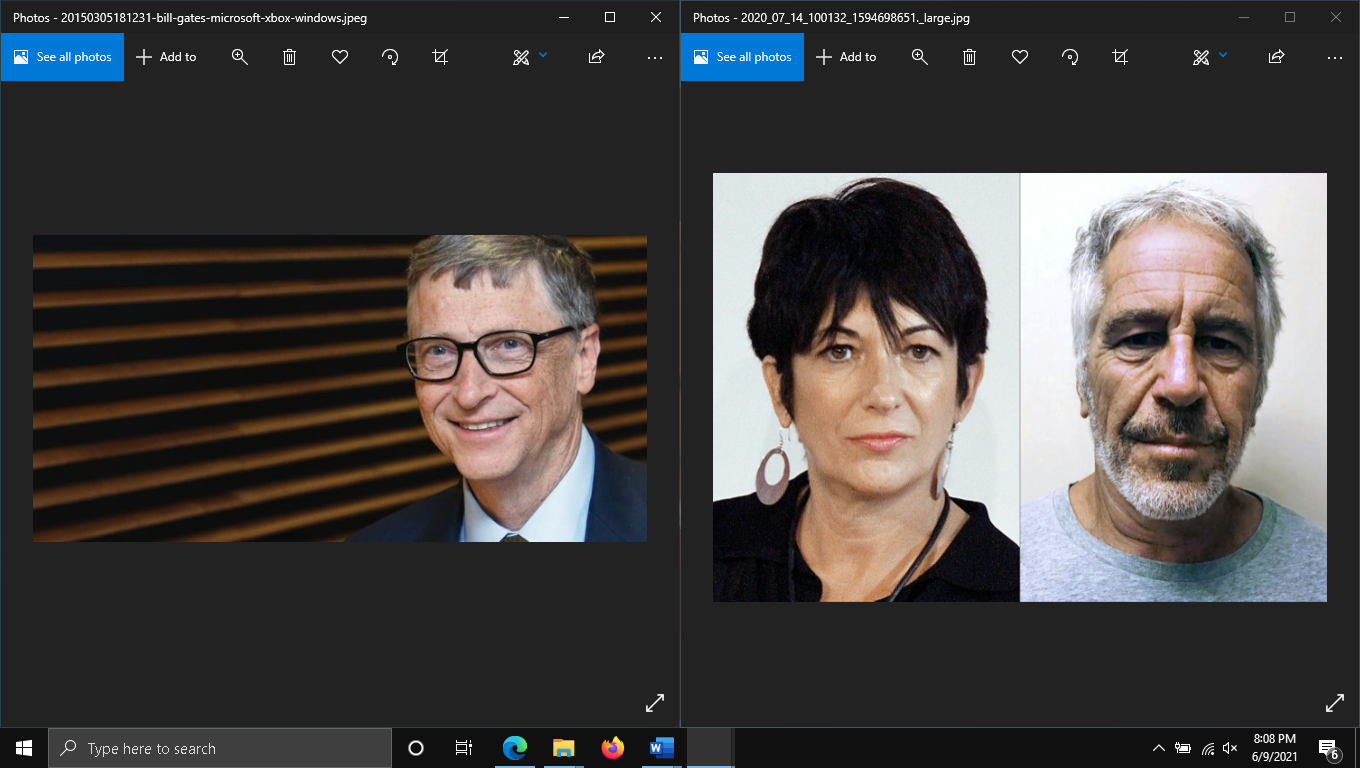This screenshot has width=1360, height=768.
Task: Zoom the photo in the right window
Action: pyautogui.click(x=920, y=57)
